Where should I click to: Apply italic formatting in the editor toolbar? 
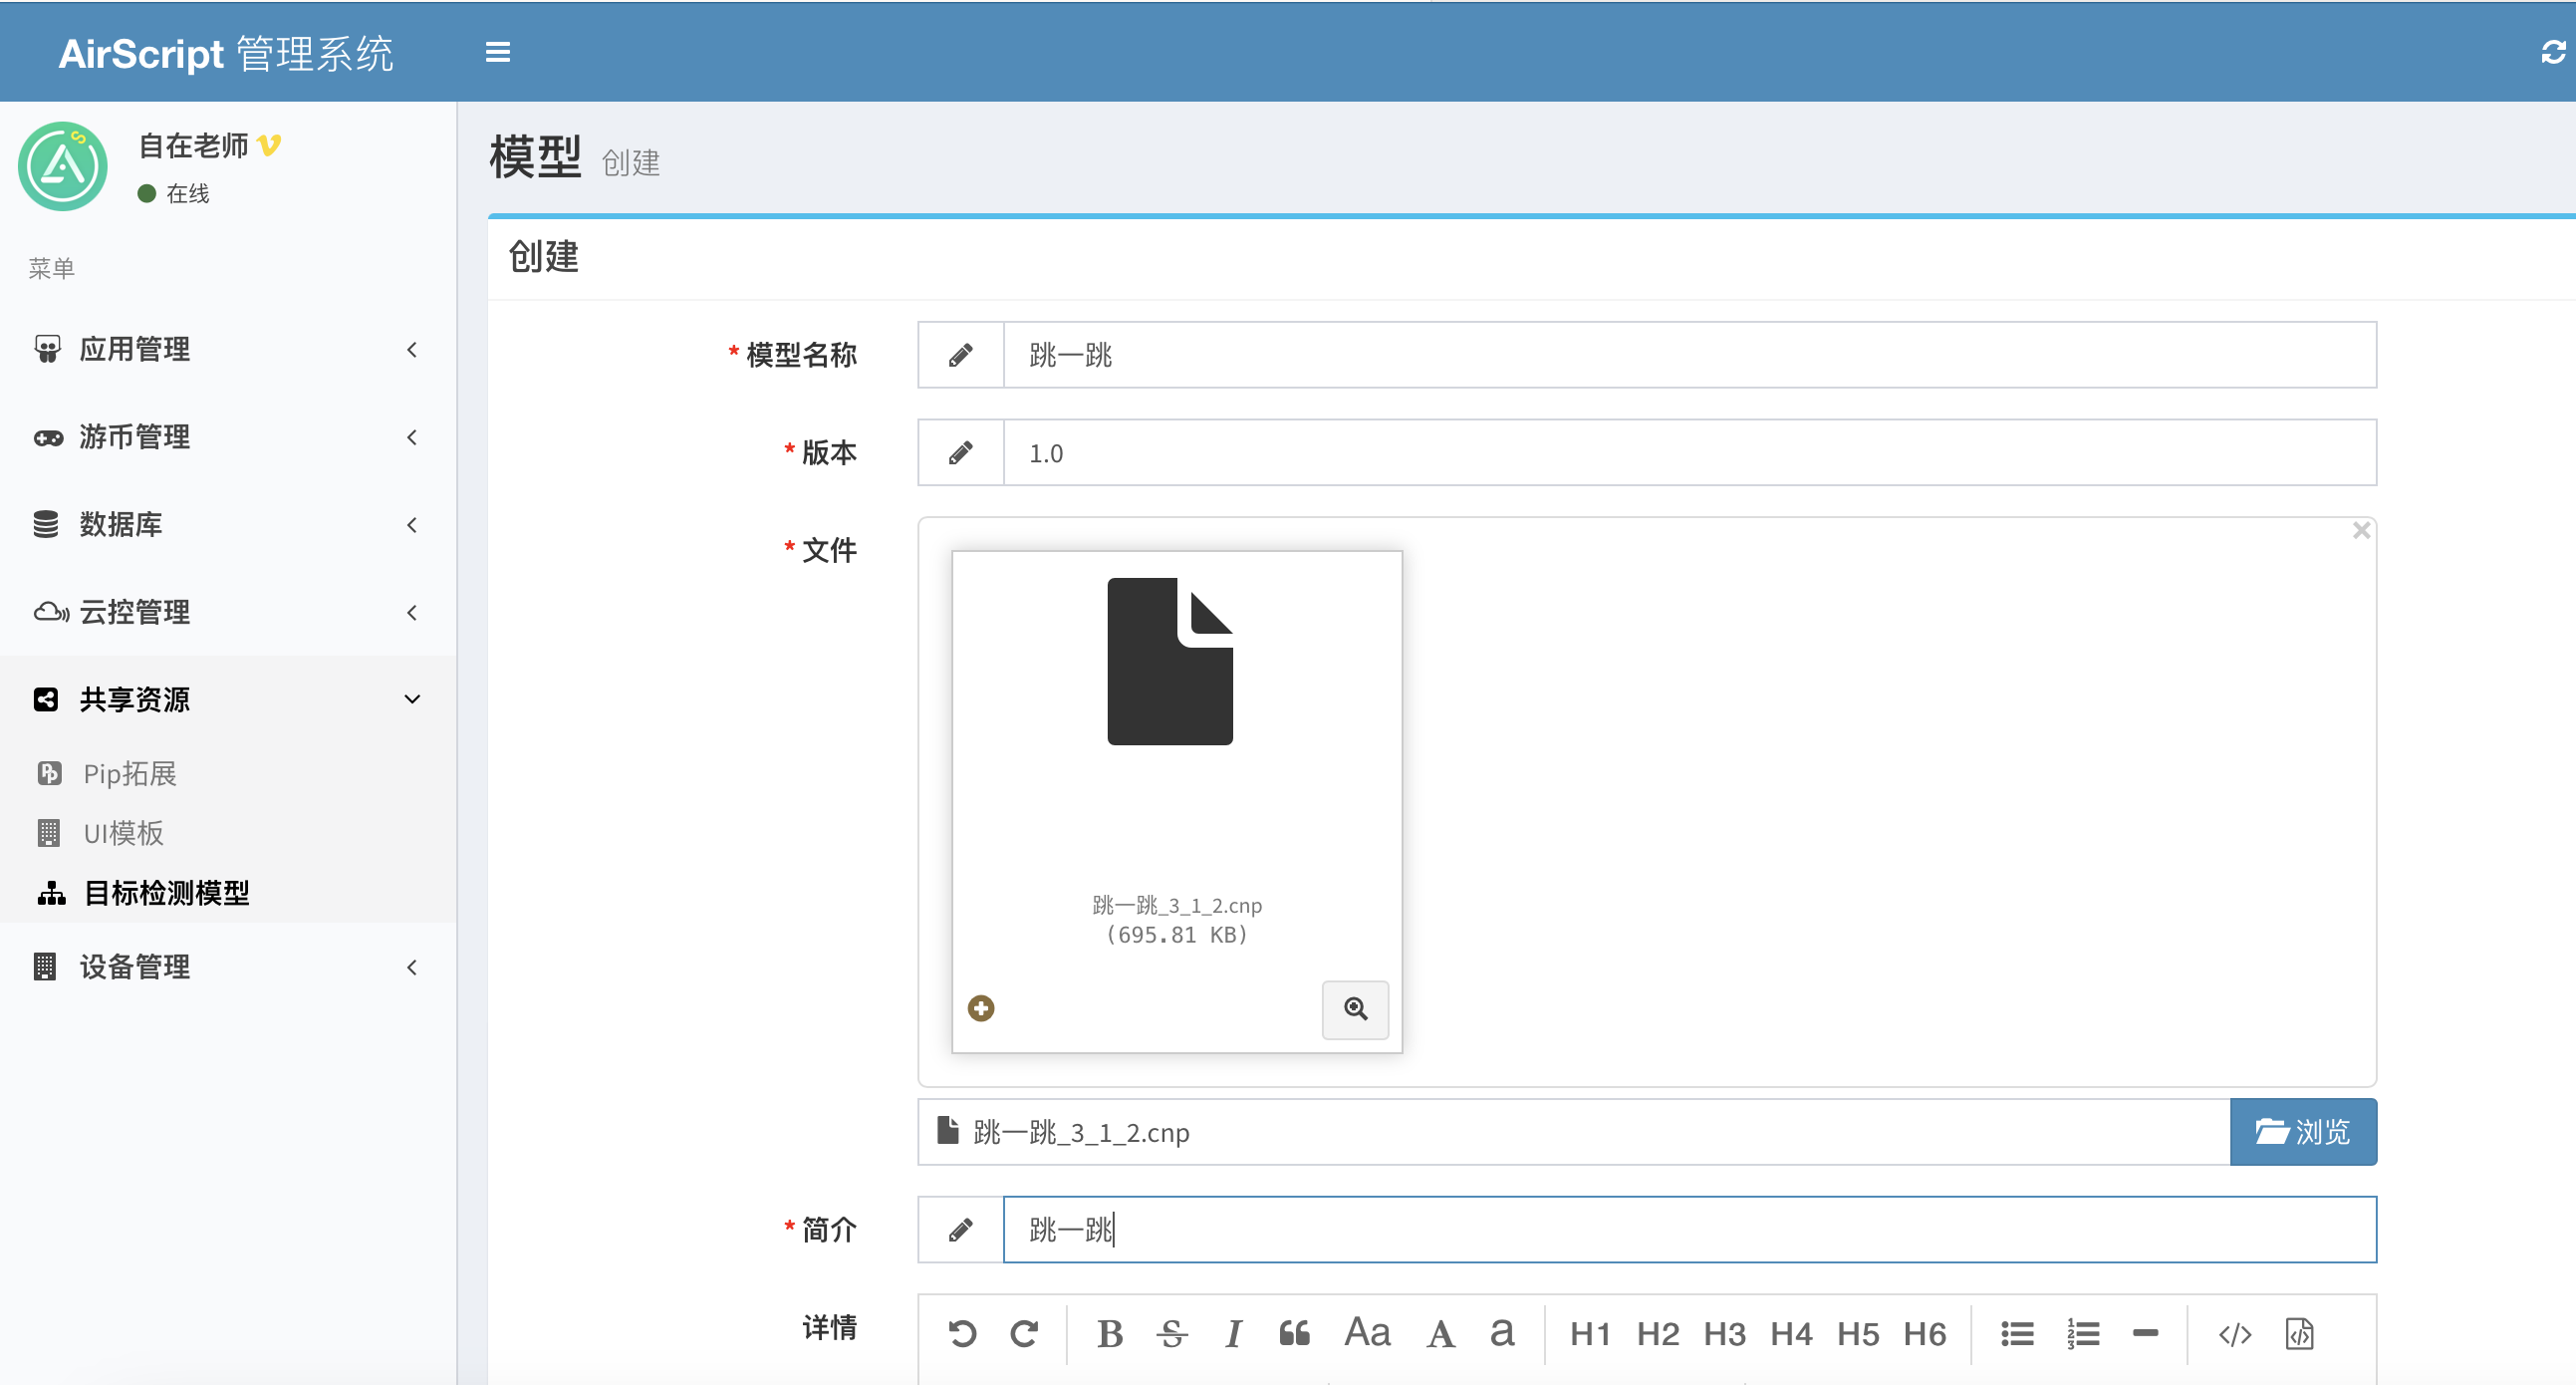click(1233, 1333)
